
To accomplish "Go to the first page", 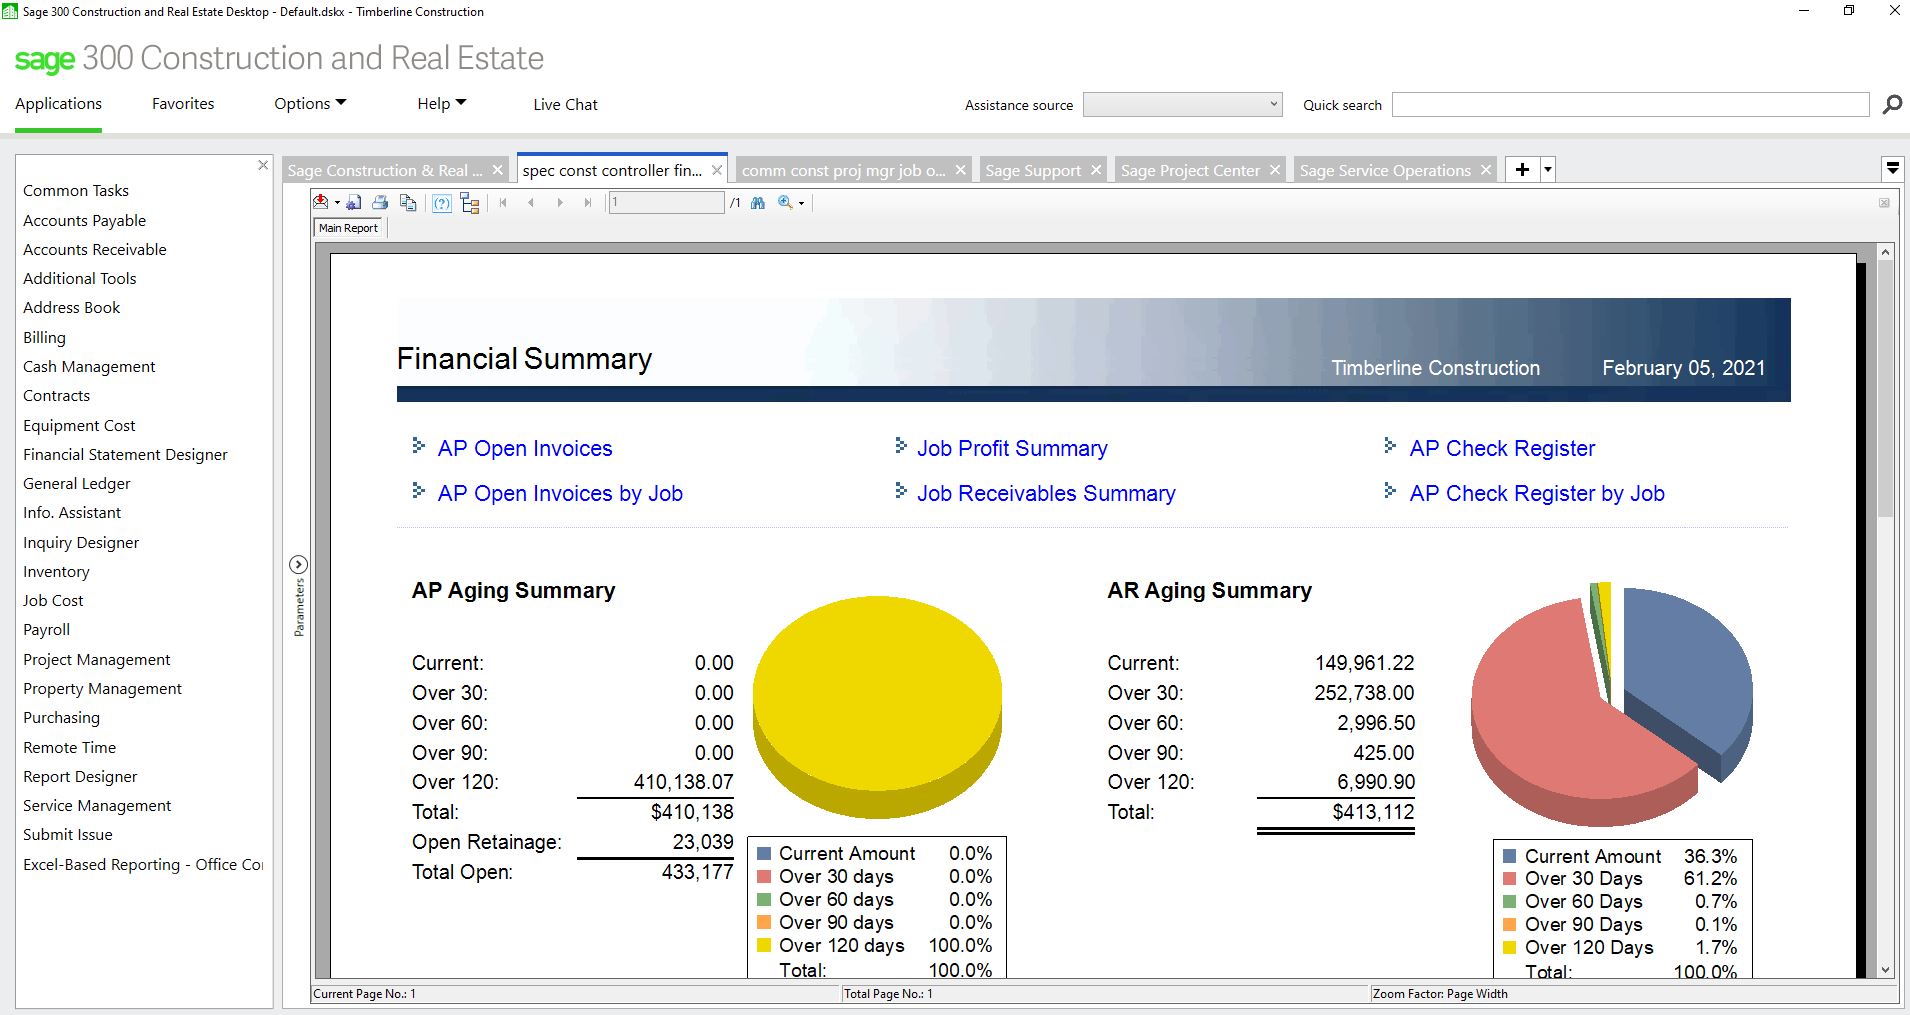I will click(503, 203).
